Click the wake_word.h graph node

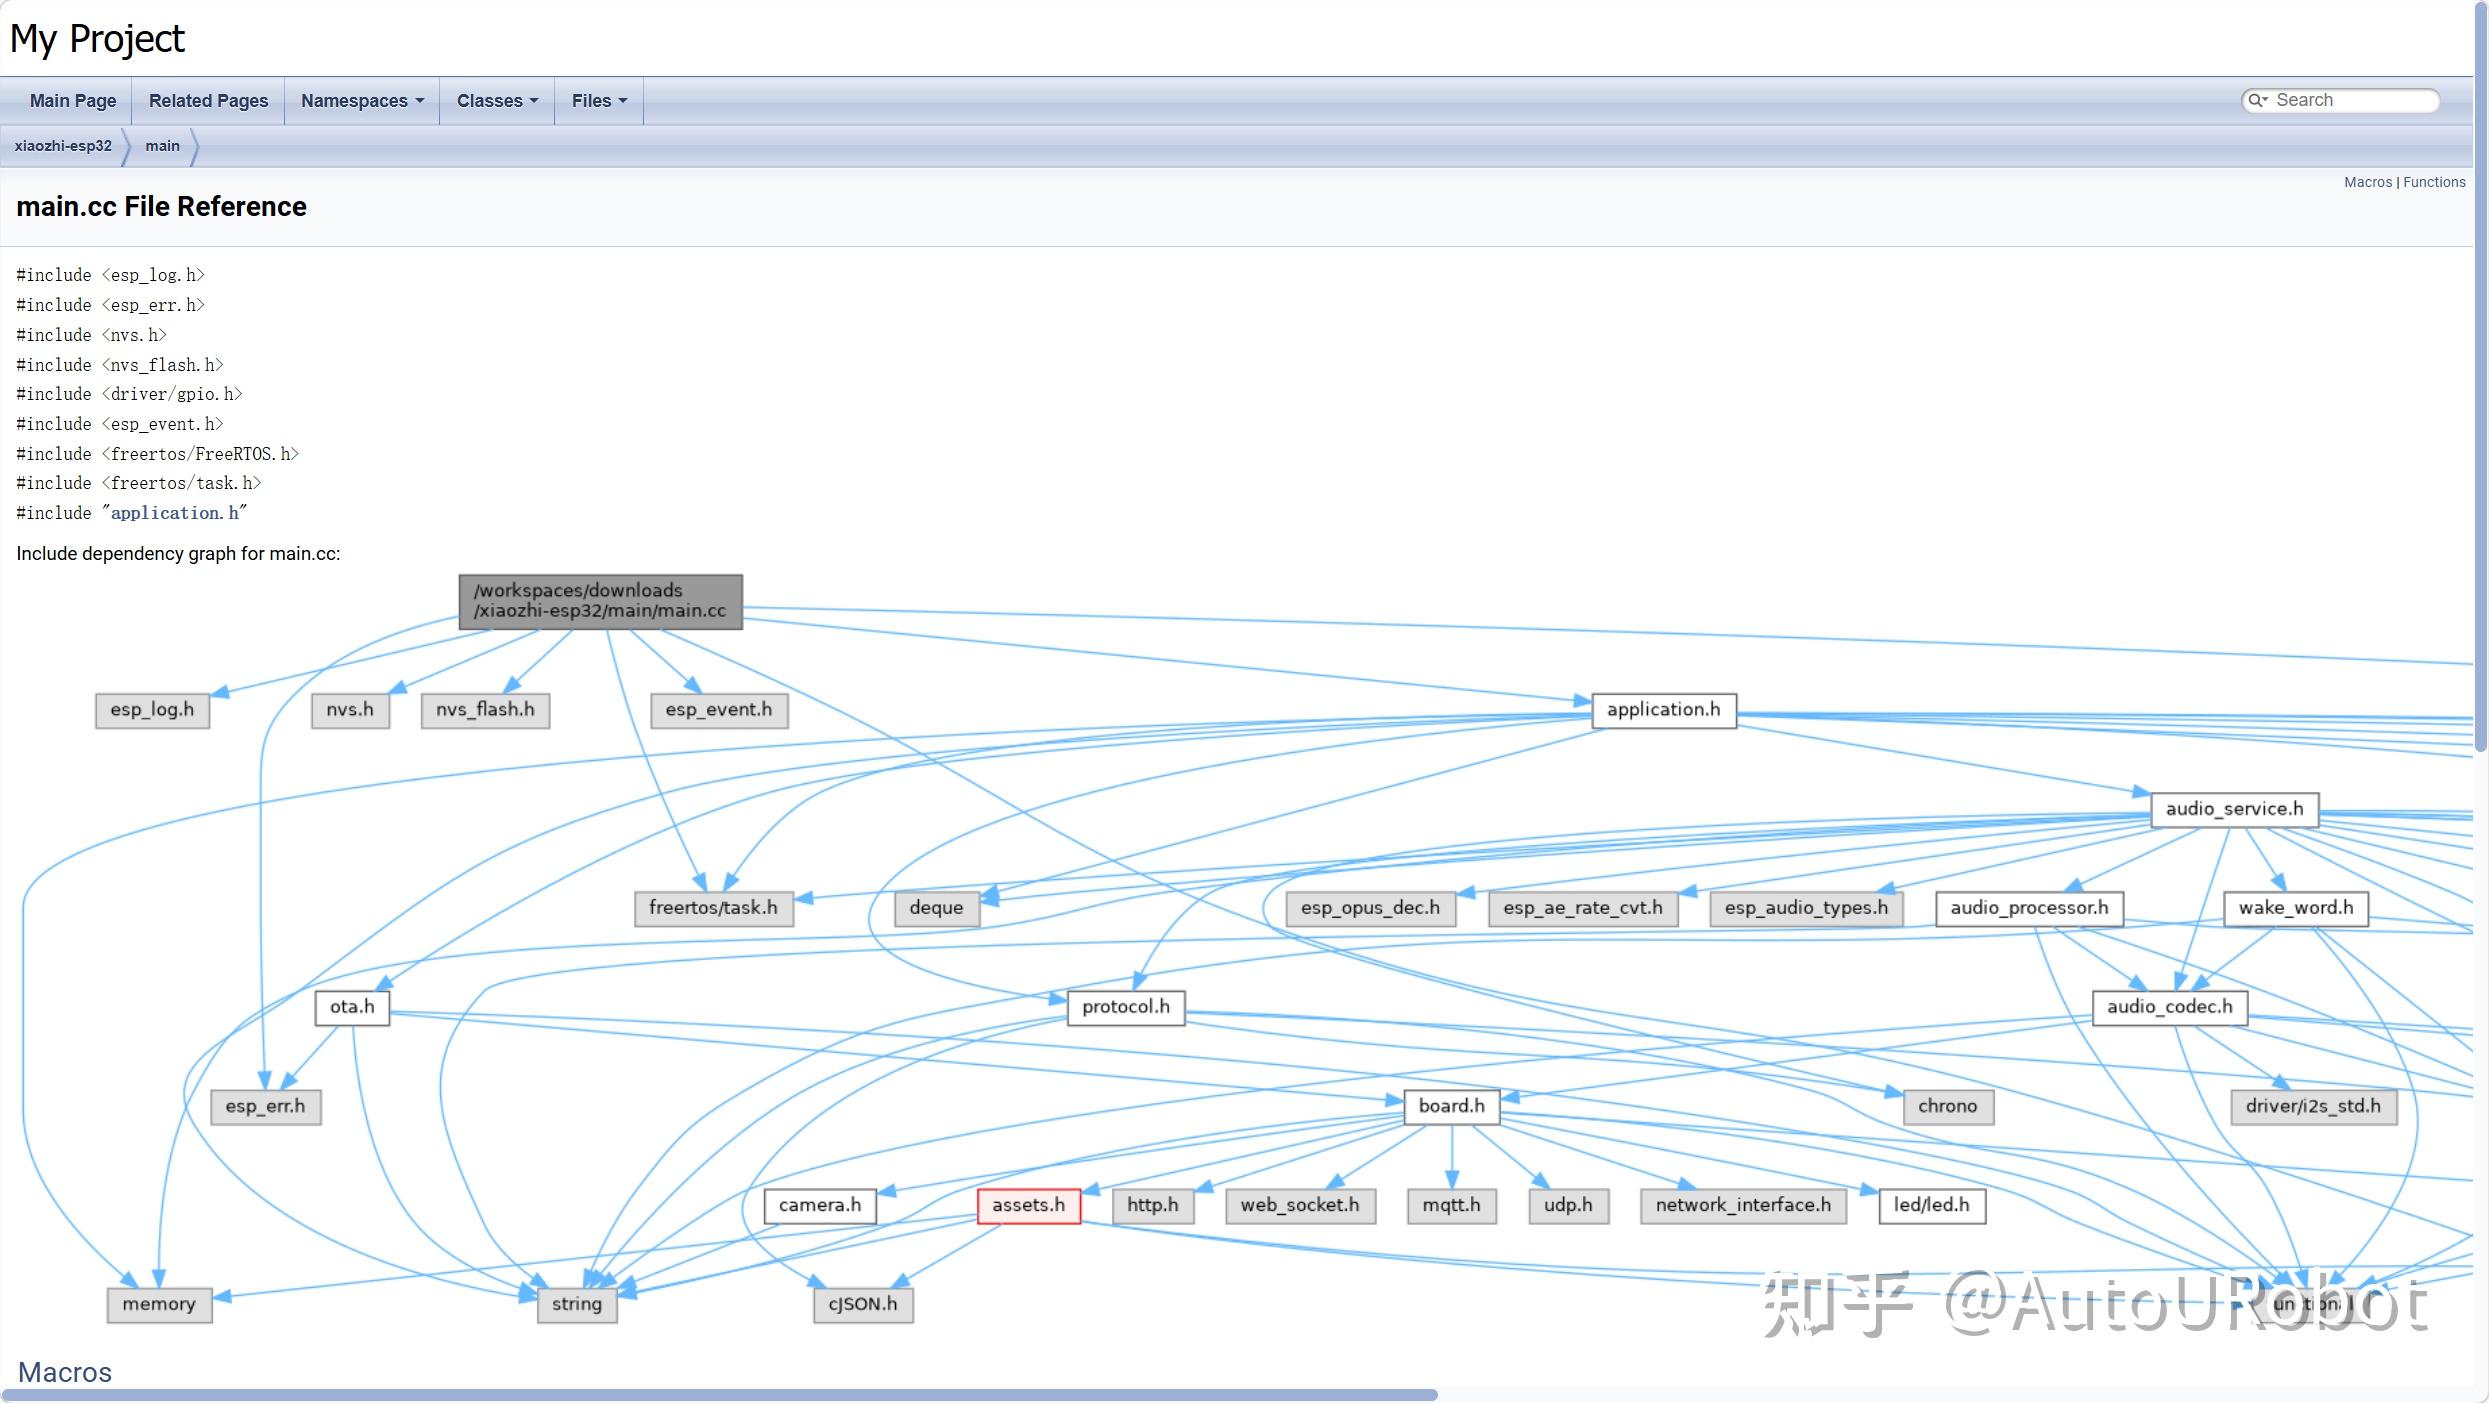point(2295,908)
